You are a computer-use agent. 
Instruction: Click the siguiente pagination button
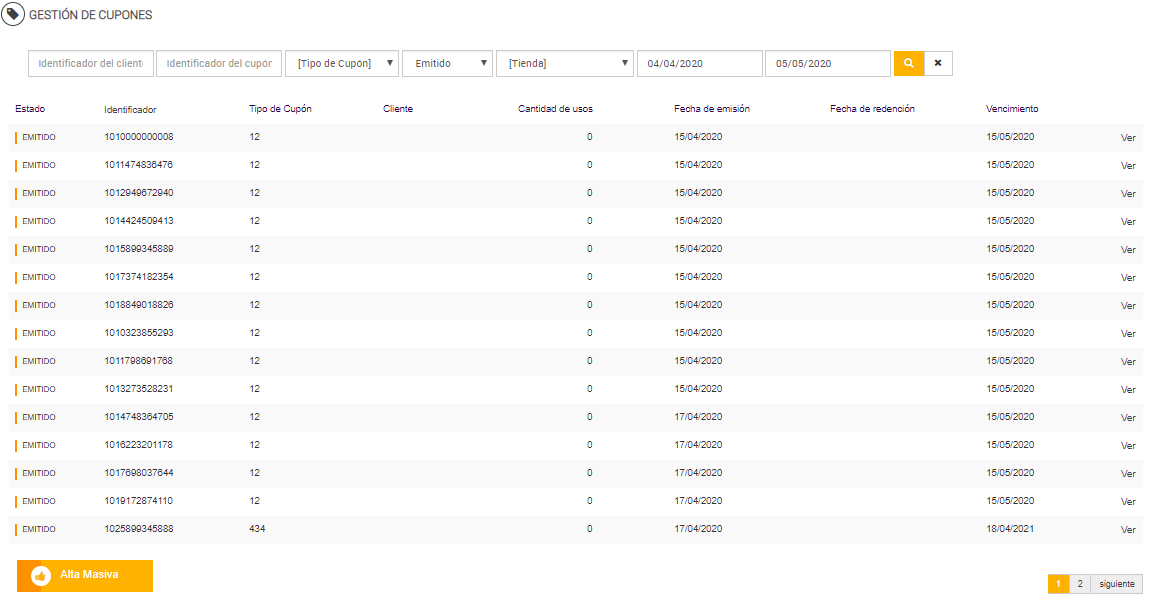[1116, 584]
